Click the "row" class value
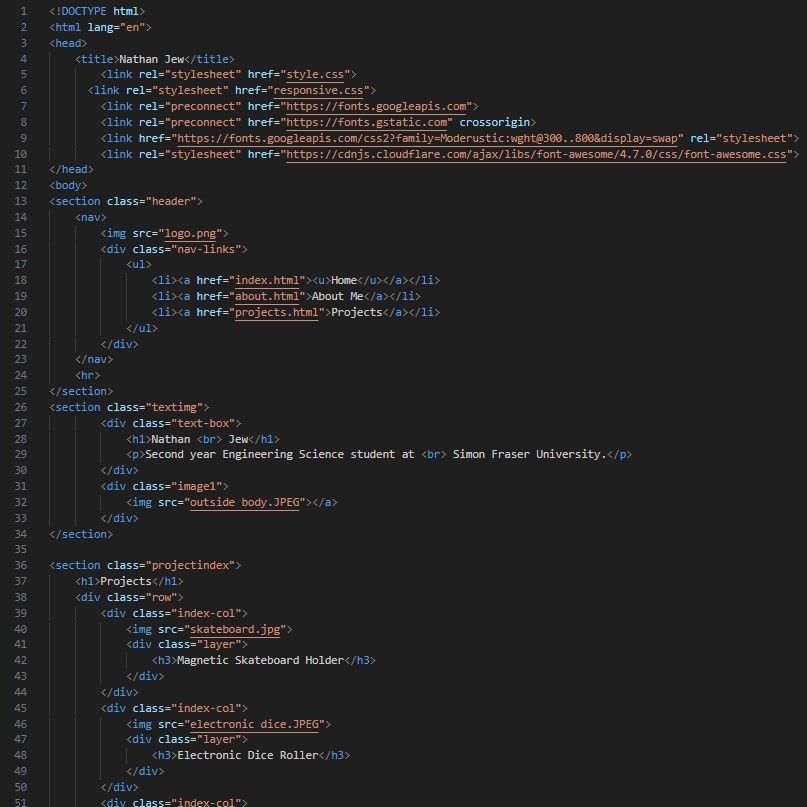 point(161,597)
